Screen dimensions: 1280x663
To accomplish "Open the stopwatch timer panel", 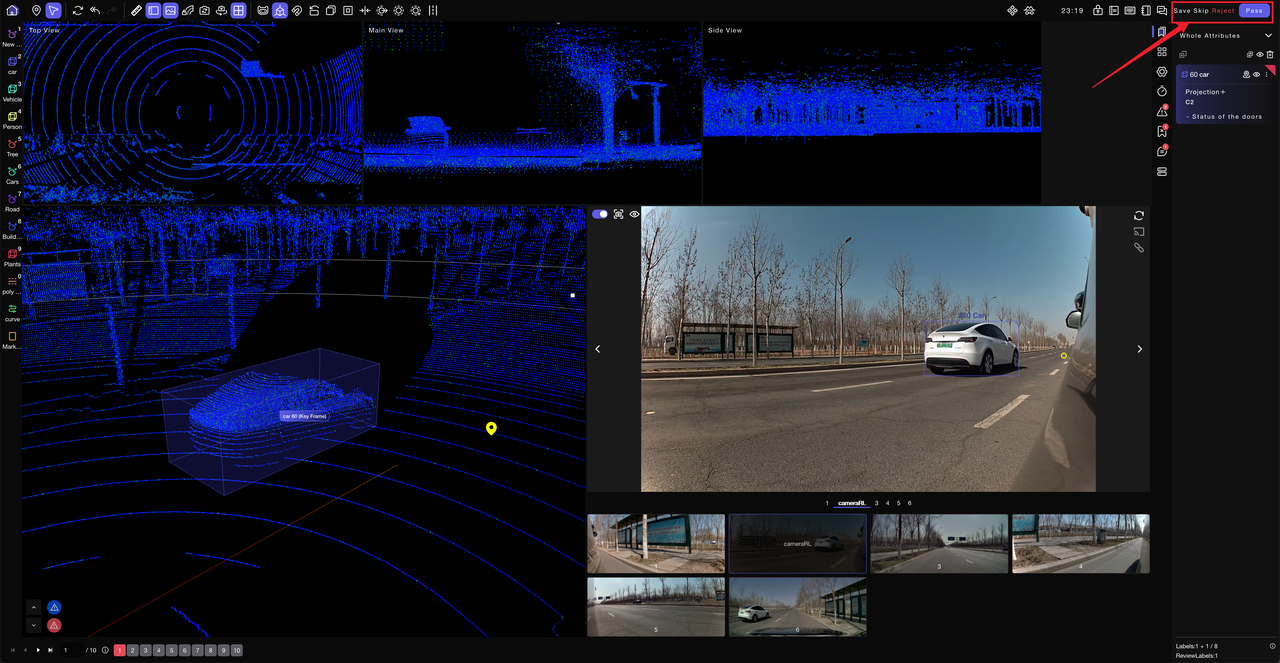I will coord(1161,92).
